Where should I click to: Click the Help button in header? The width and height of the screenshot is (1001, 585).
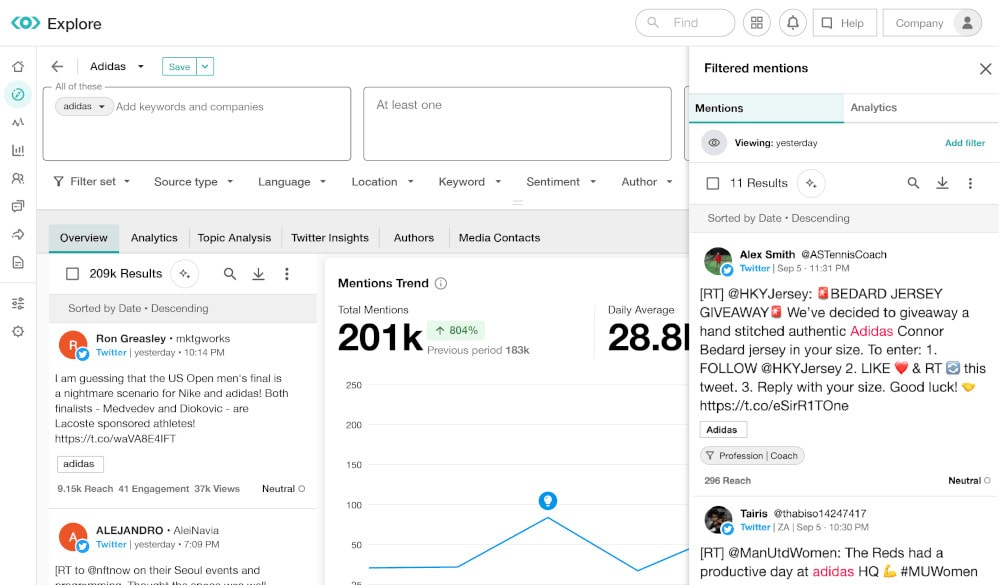(x=844, y=23)
